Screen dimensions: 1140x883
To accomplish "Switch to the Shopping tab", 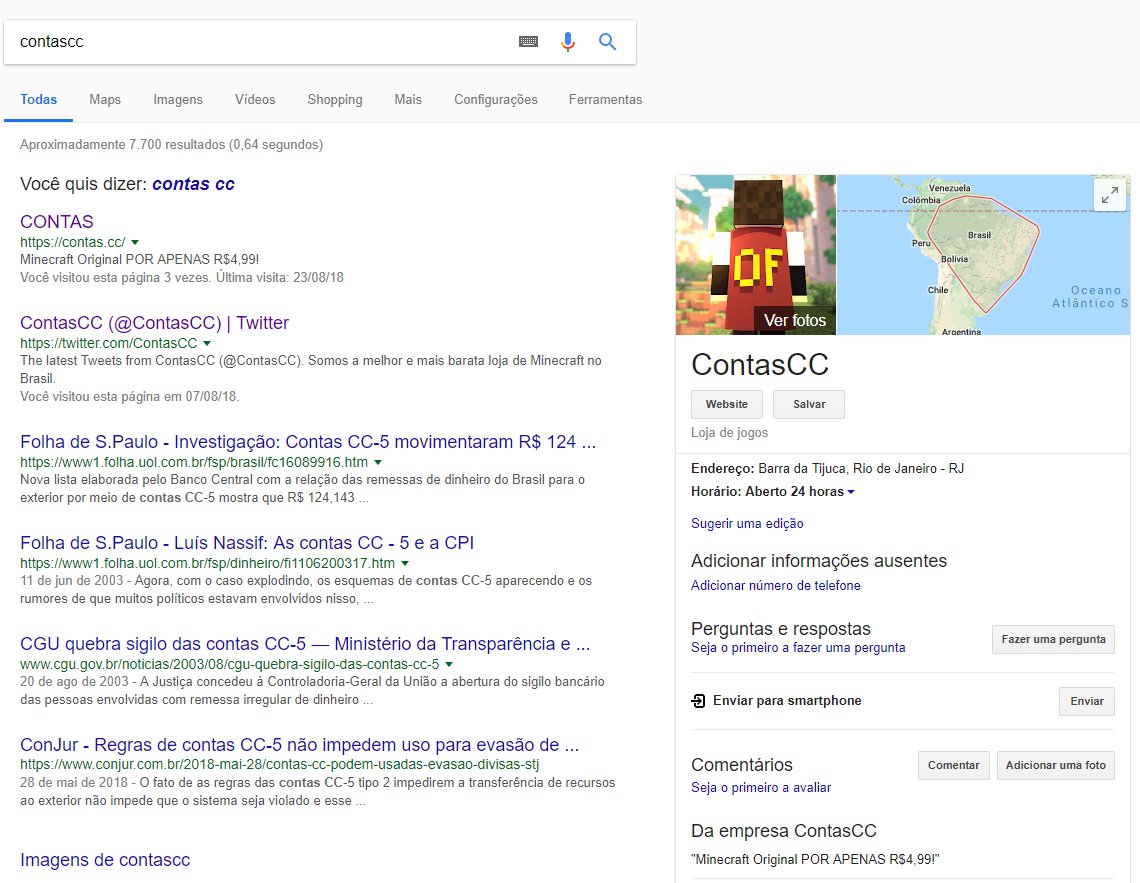I will [x=334, y=100].
